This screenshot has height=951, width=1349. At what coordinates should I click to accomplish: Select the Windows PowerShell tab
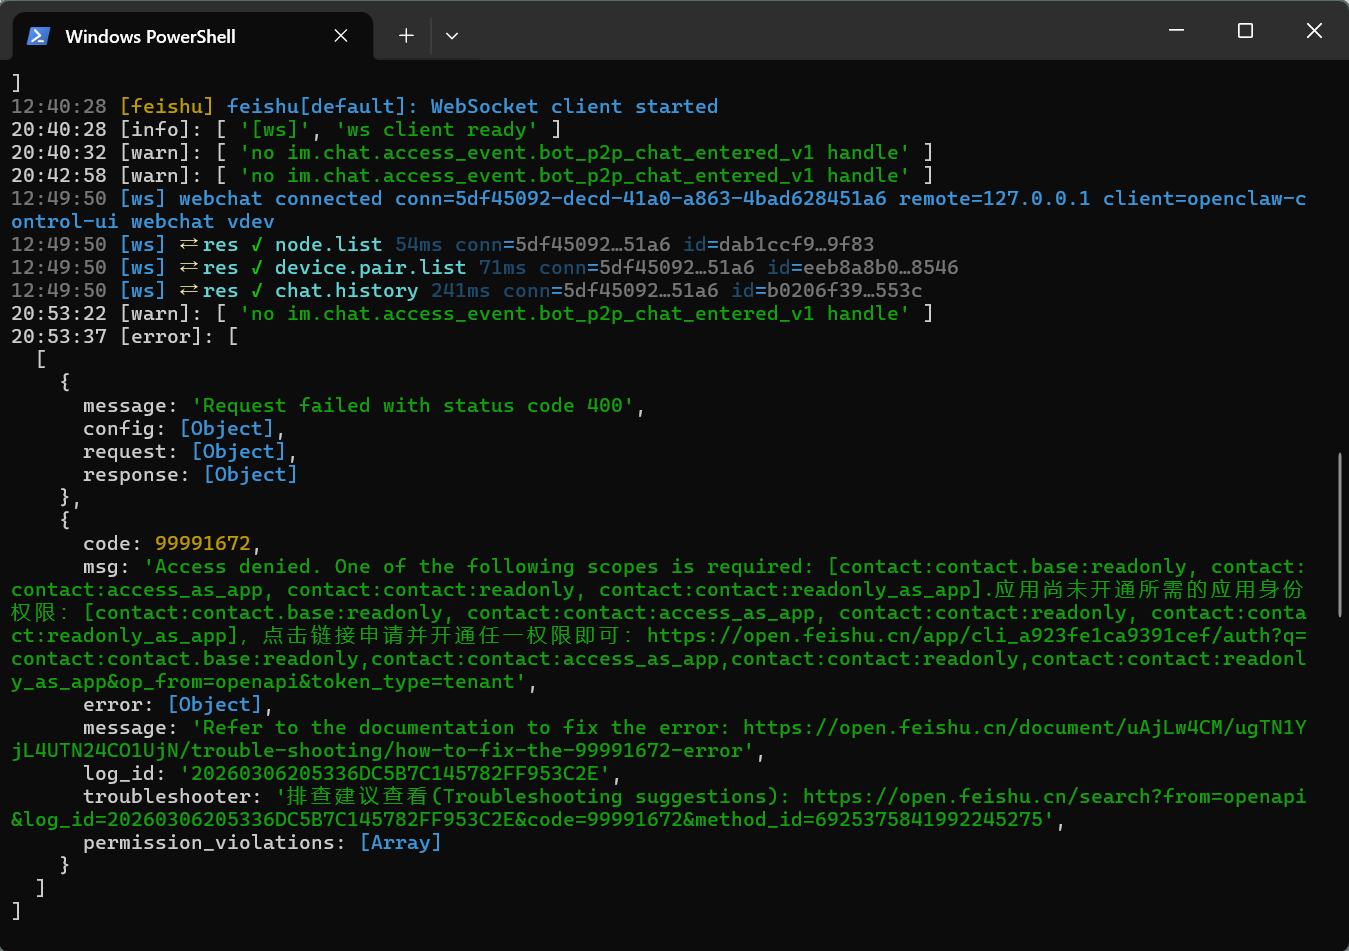pyautogui.click(x=192, y=36)
